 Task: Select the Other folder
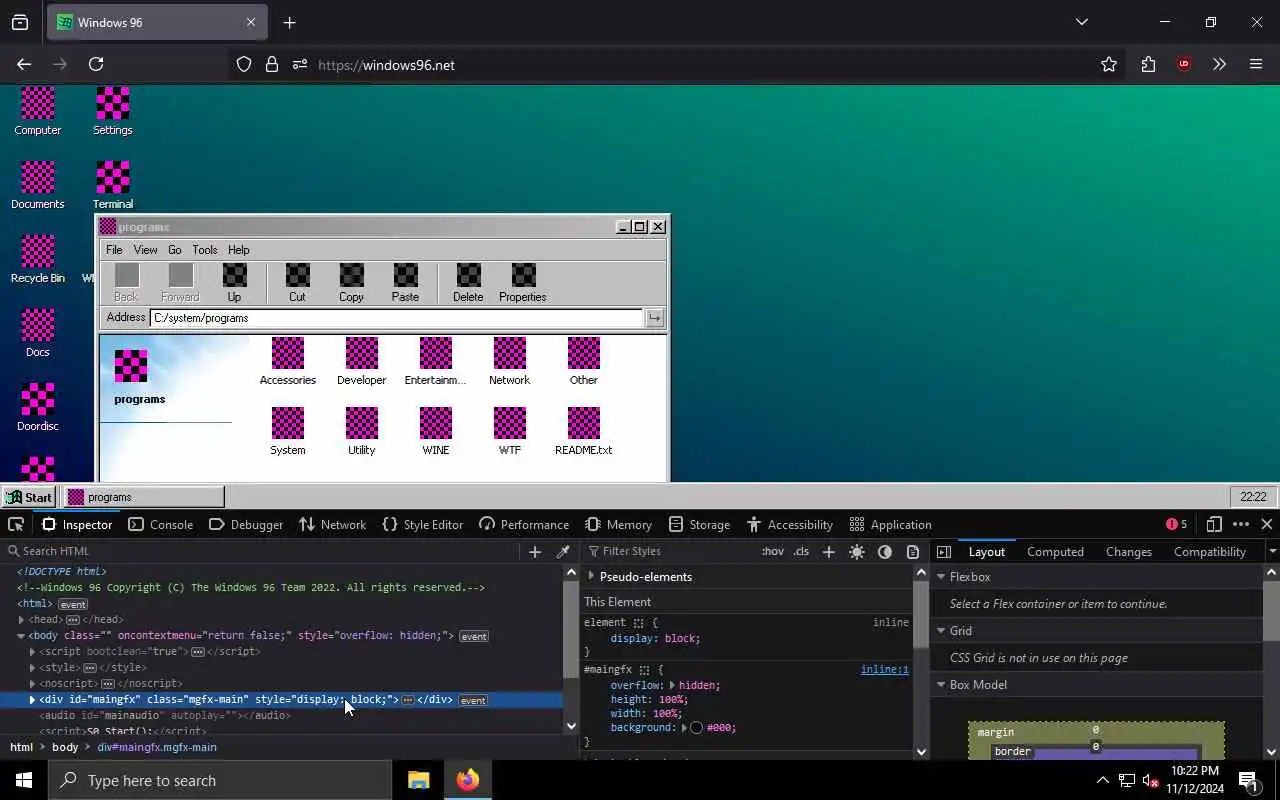click(584, 361)
